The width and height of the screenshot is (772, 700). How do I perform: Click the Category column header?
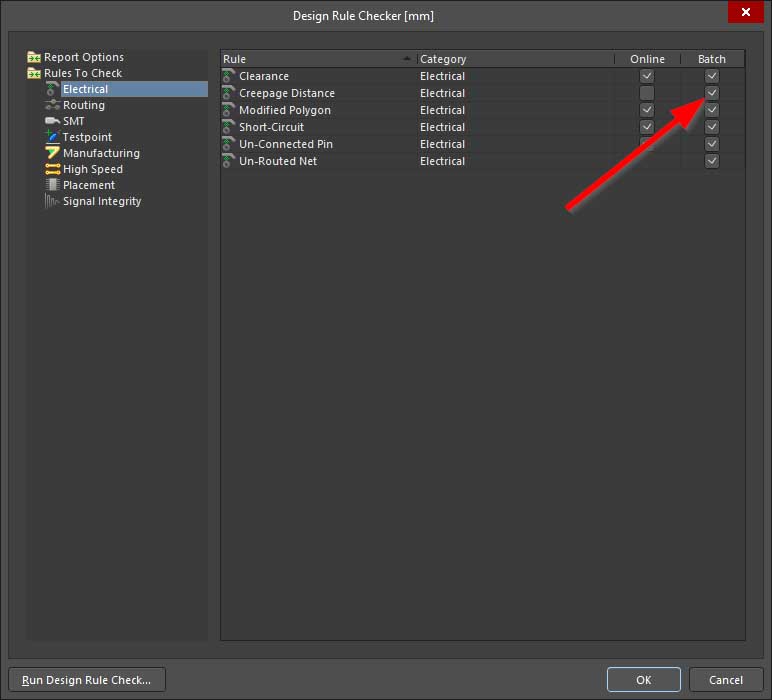coord(514,59)
